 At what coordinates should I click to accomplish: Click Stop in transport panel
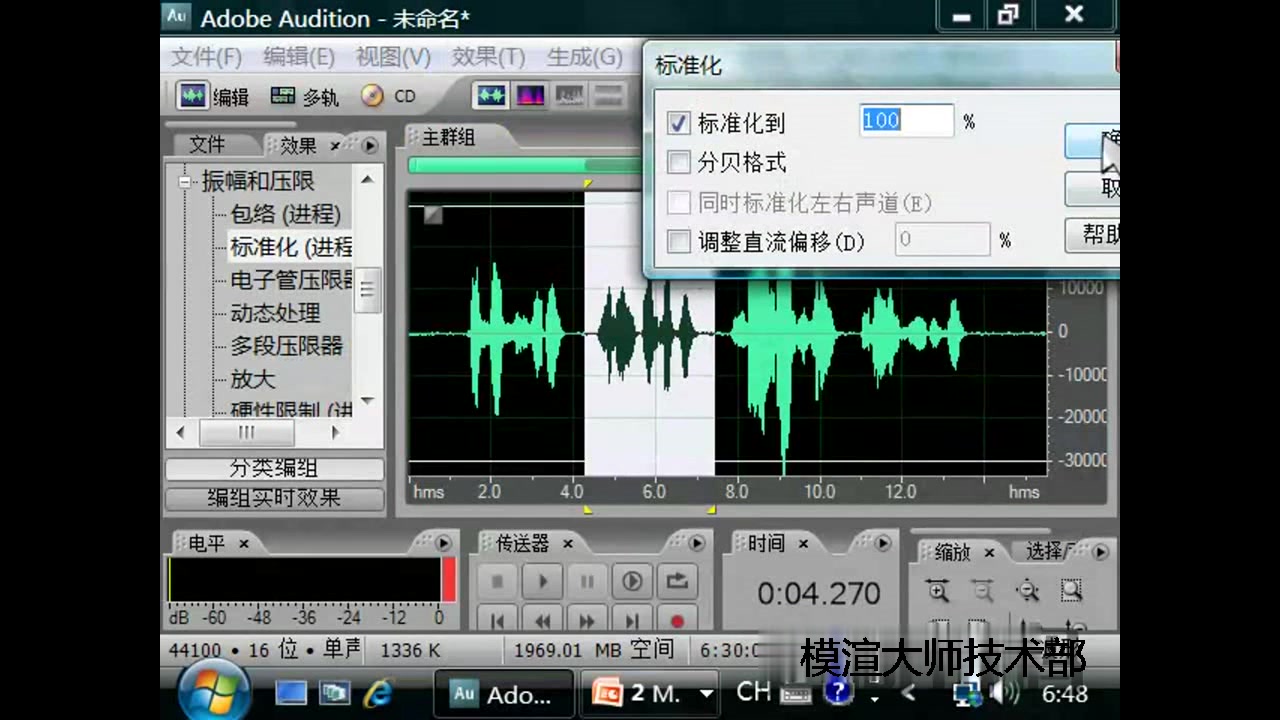coord(498,581)
